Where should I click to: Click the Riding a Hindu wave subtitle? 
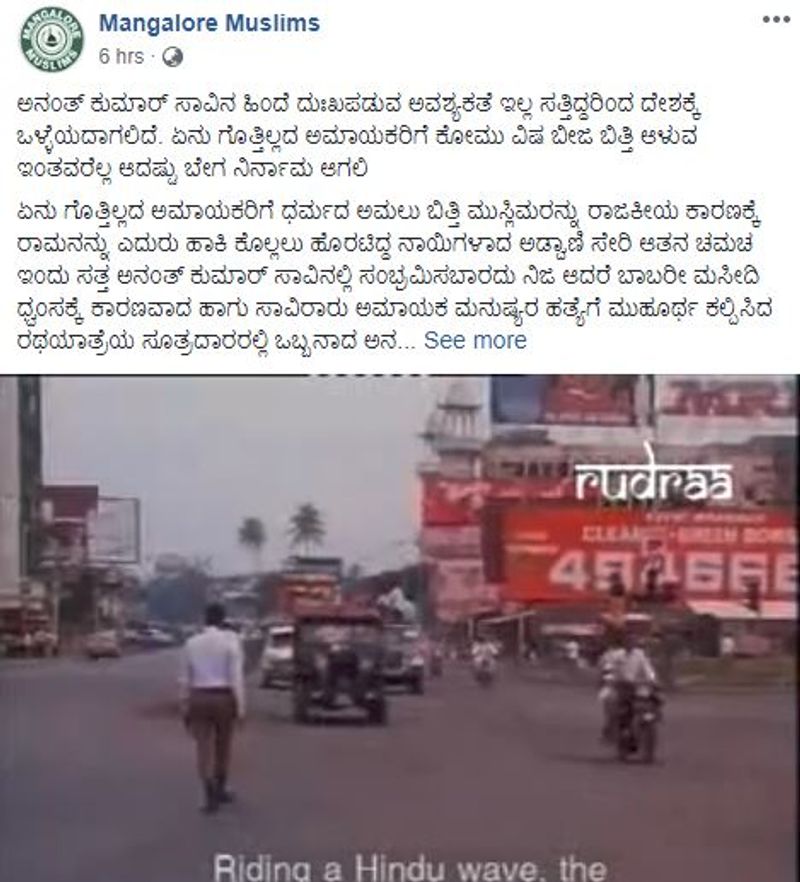tap(410, 867)
